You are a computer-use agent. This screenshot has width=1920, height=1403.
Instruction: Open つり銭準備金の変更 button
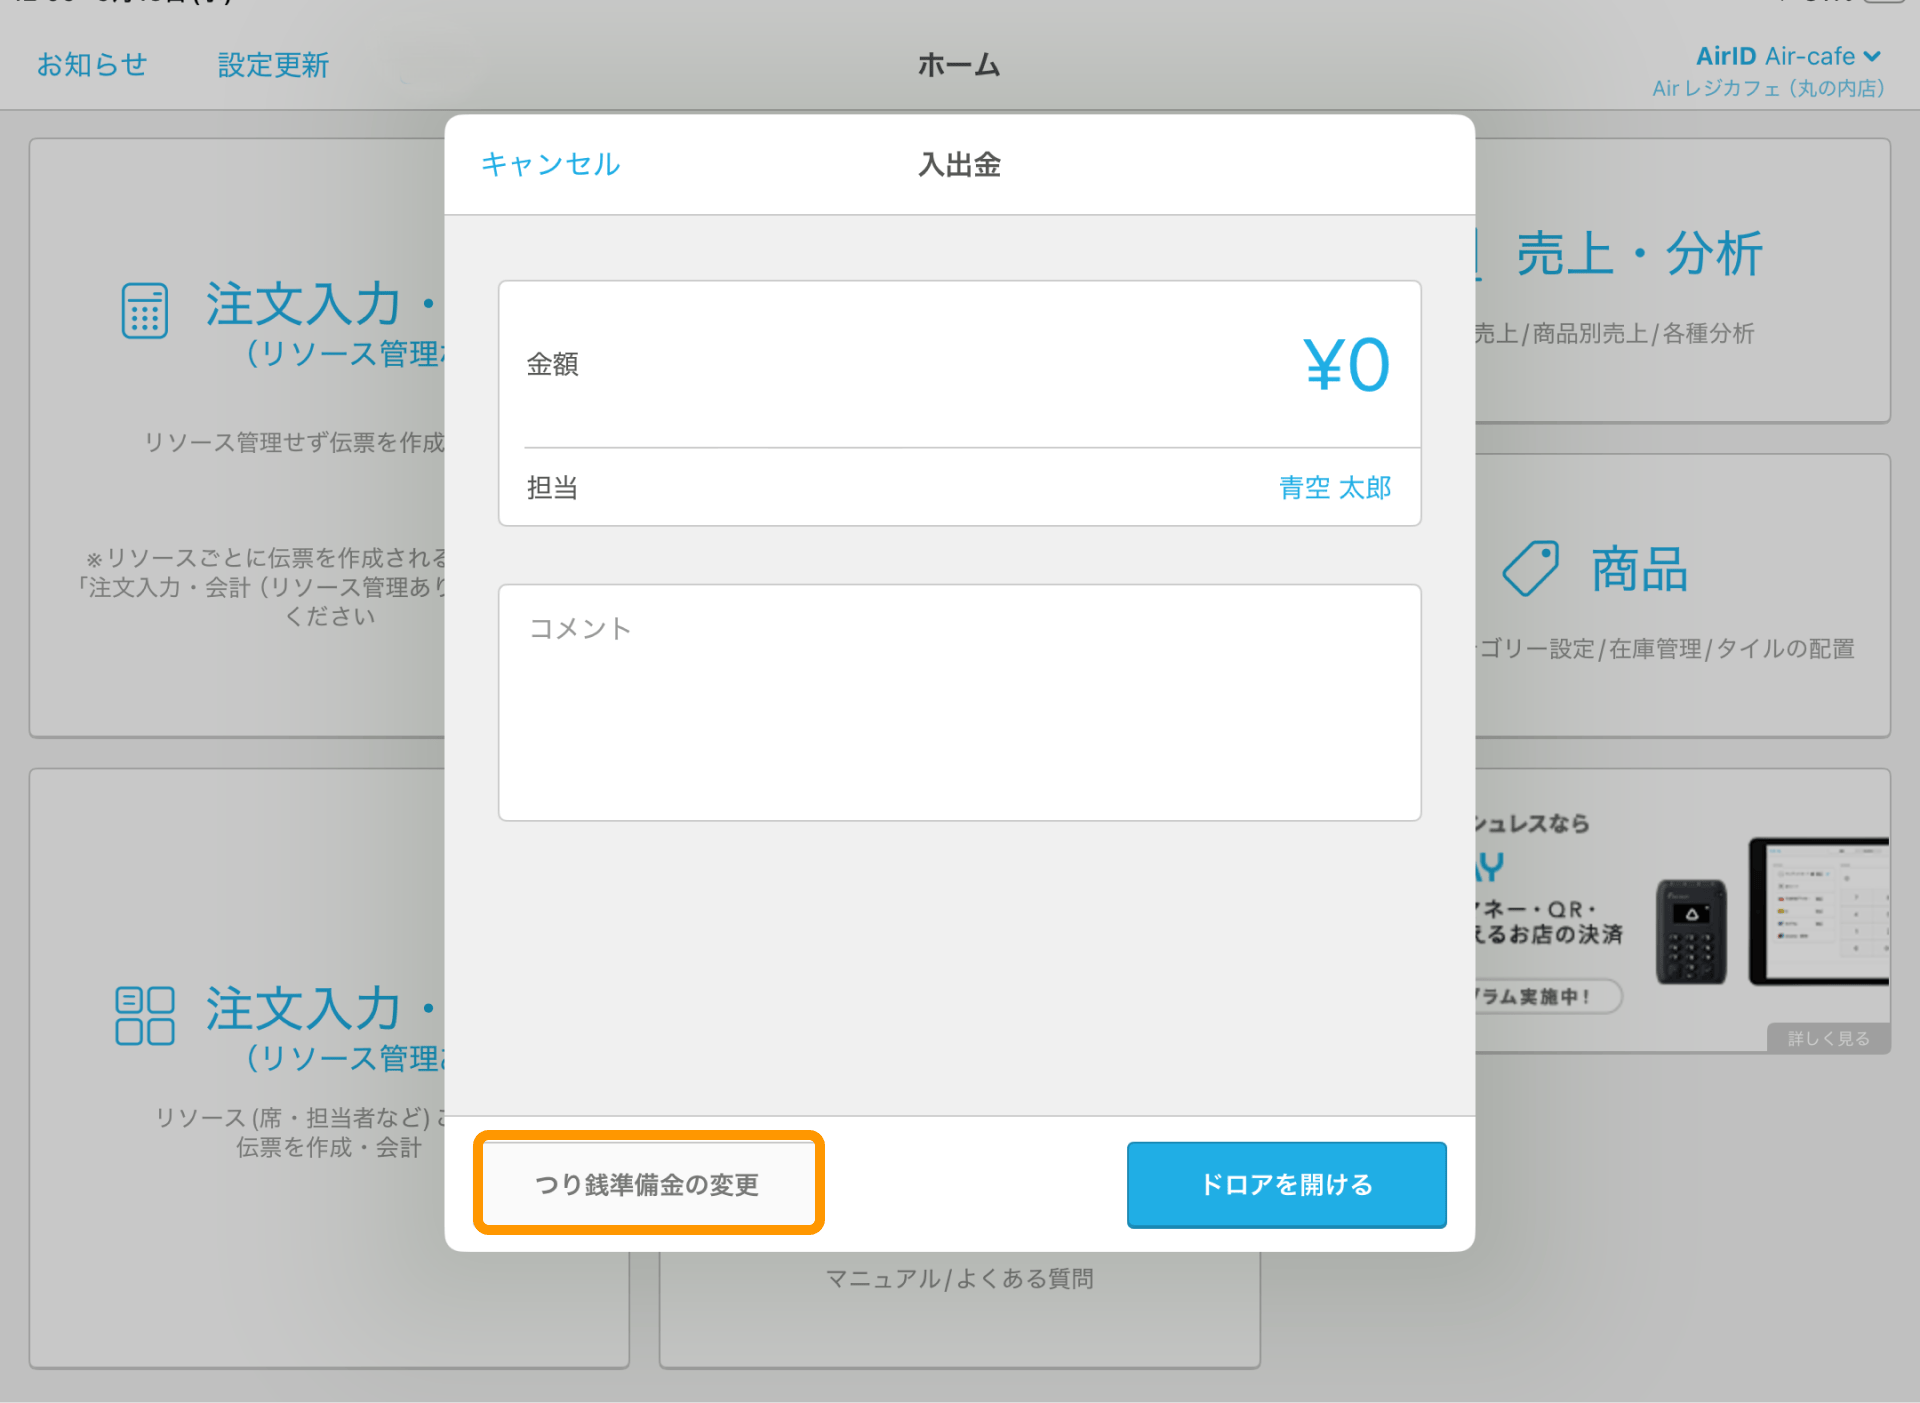pos(648,1184)
